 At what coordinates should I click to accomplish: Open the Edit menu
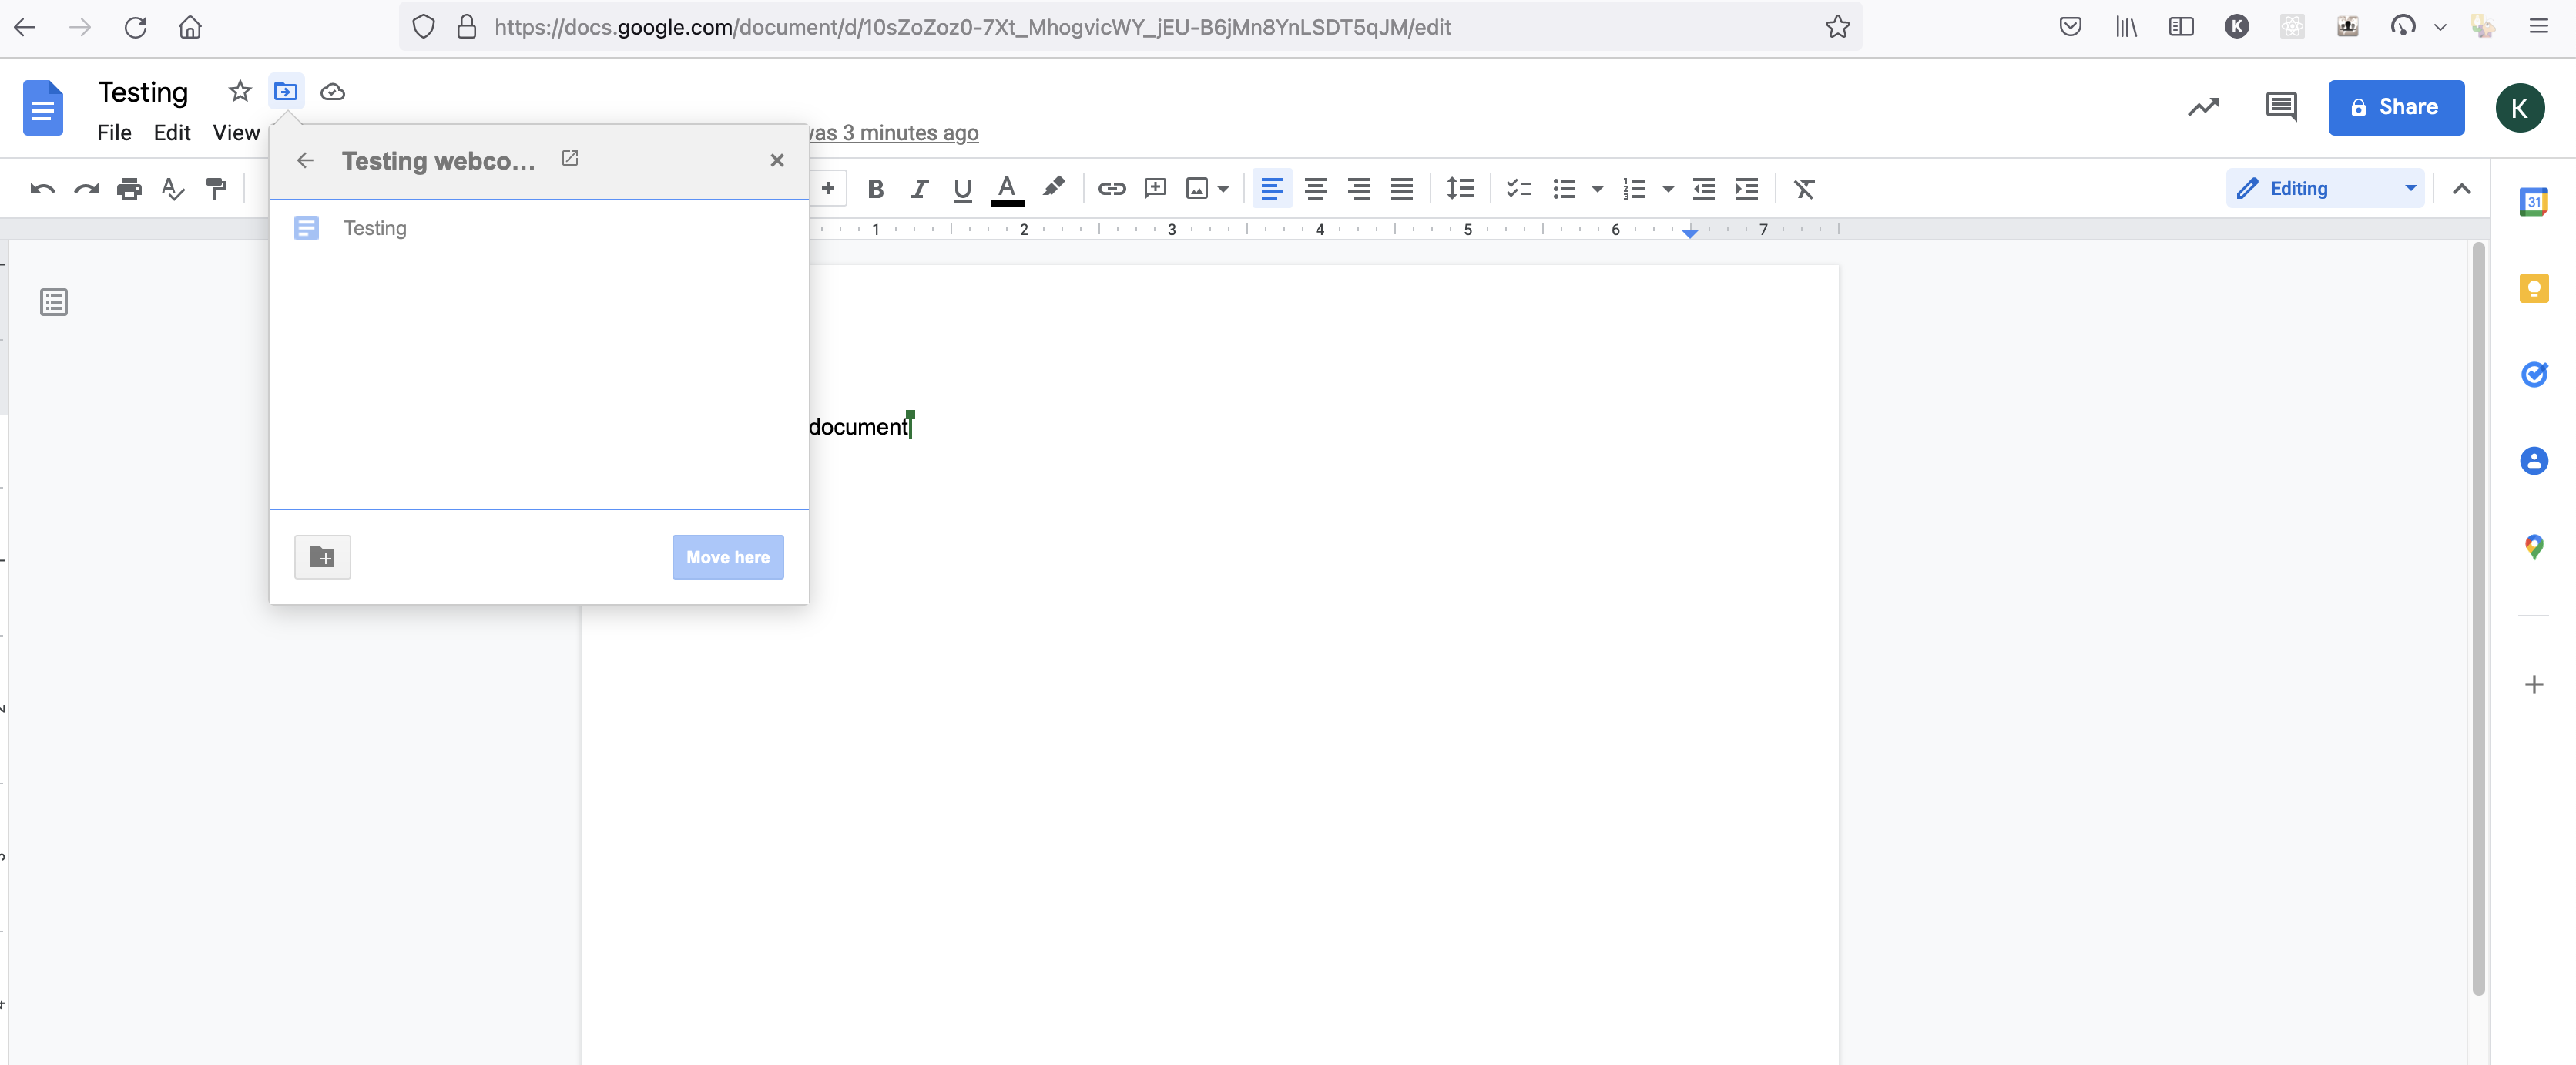click(171, 132)
